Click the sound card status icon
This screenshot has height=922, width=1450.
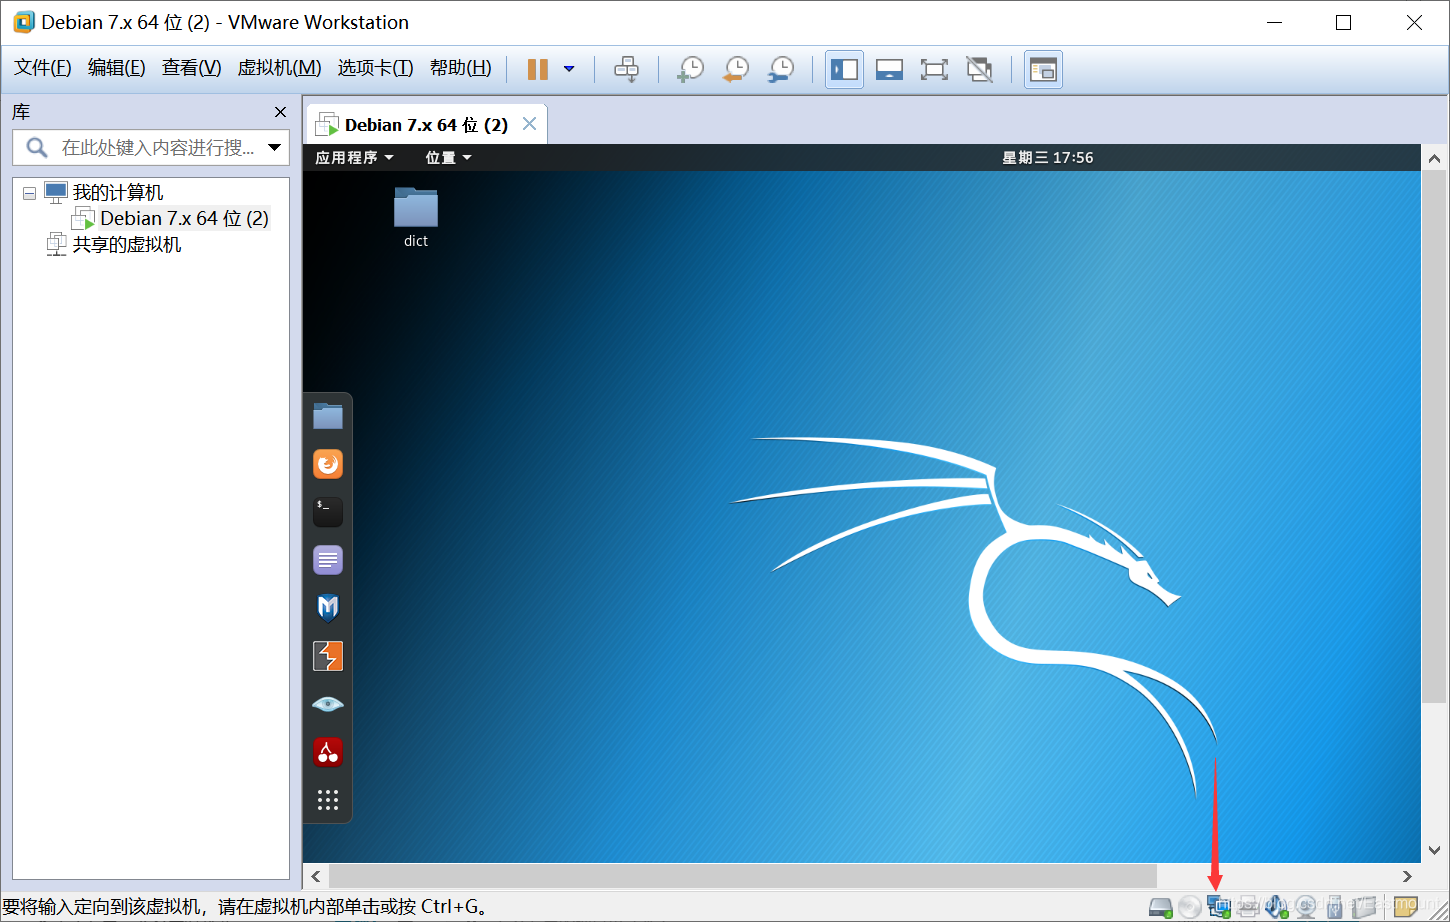point(1277,906)
